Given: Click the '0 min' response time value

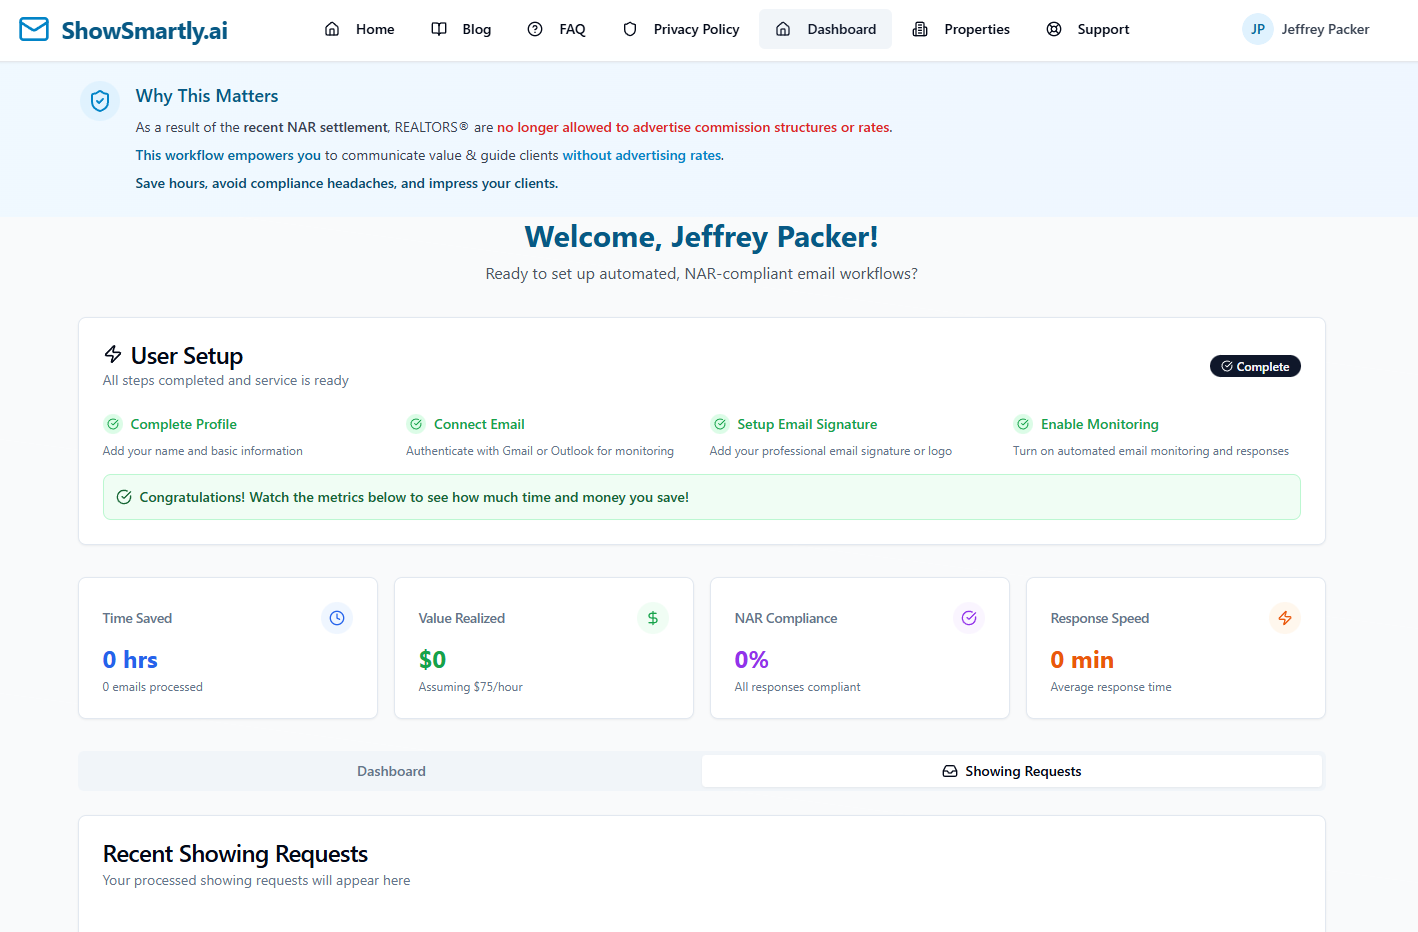Looking at the screenshot, I should tap(1082, 659).
